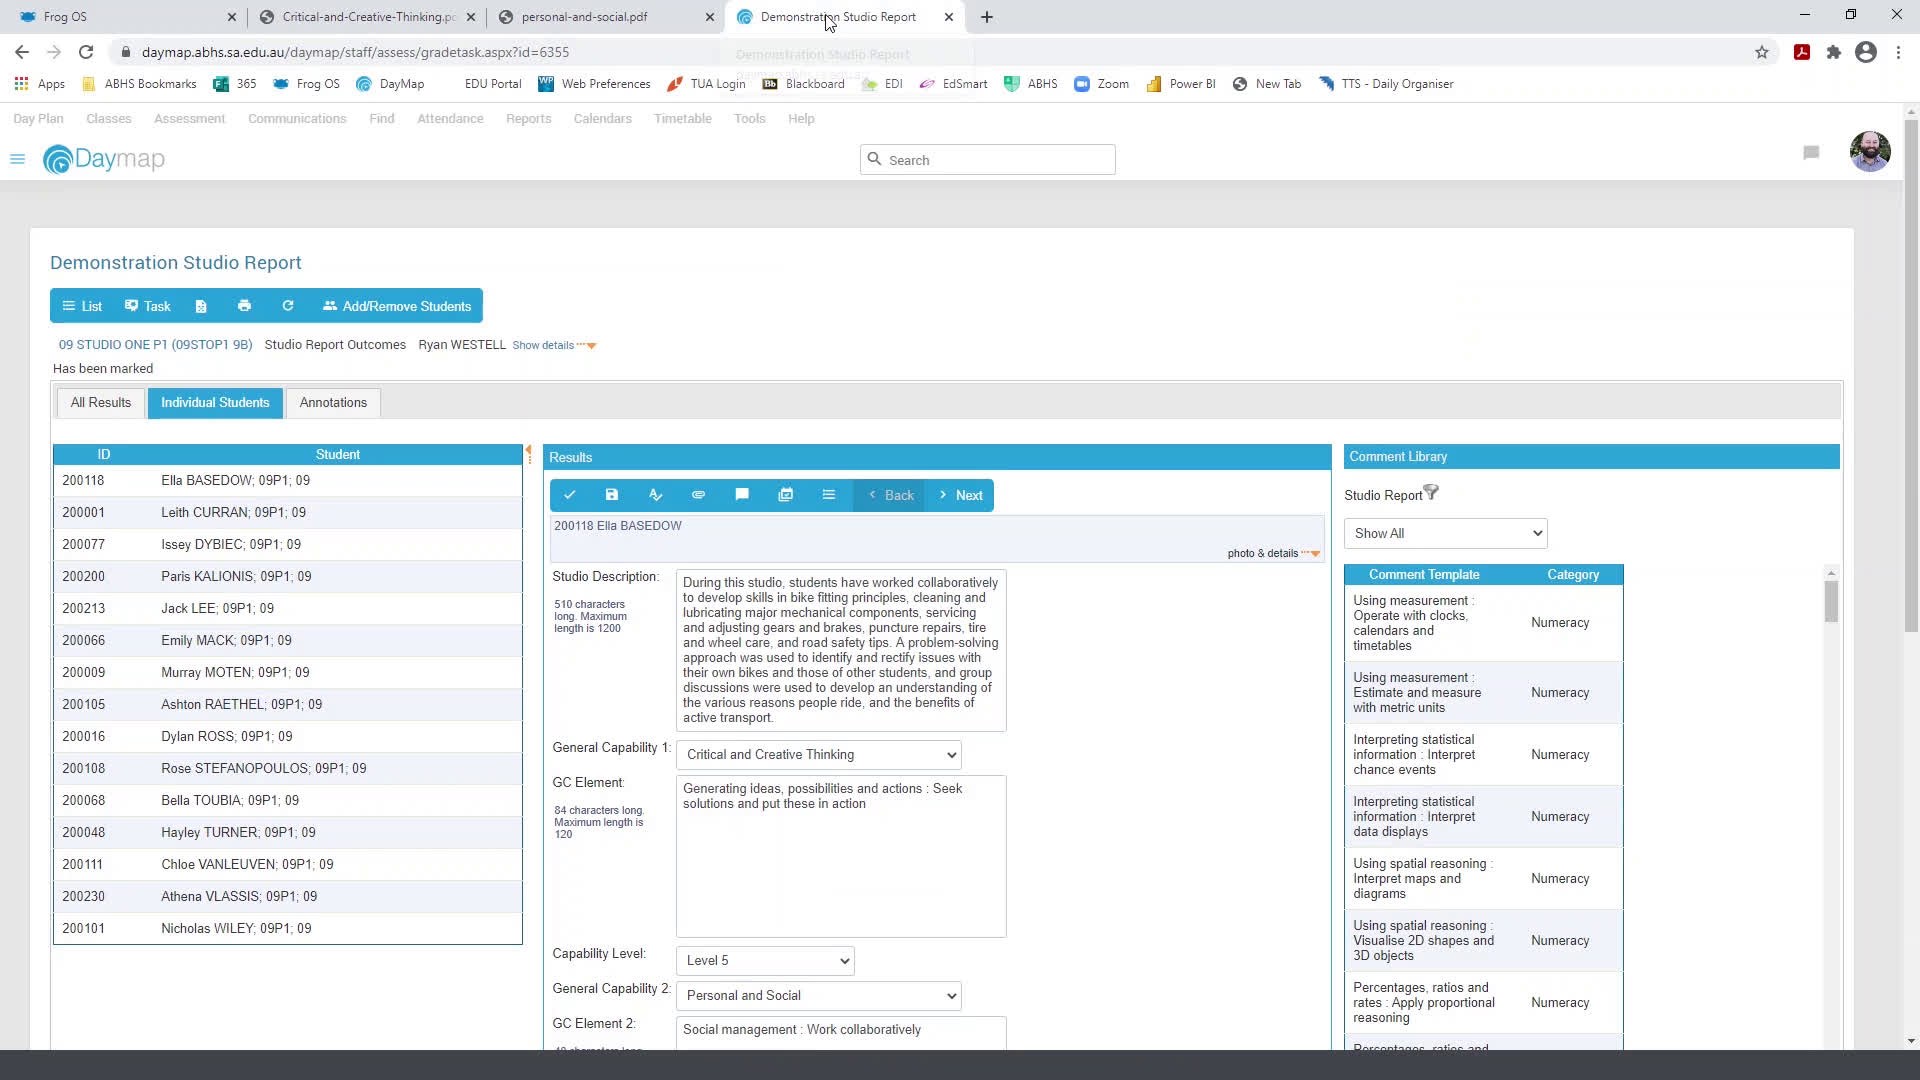Viewport: 1920px width, 1080px height.
Task: Open the General Capability 1 dropdown
Action: pyautogui.click(x=819, y=755)
